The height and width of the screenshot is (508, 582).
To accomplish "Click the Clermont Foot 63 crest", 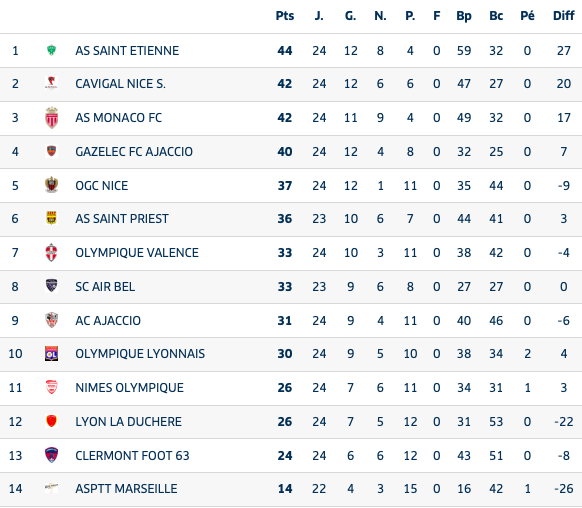I will coord(52,455).
